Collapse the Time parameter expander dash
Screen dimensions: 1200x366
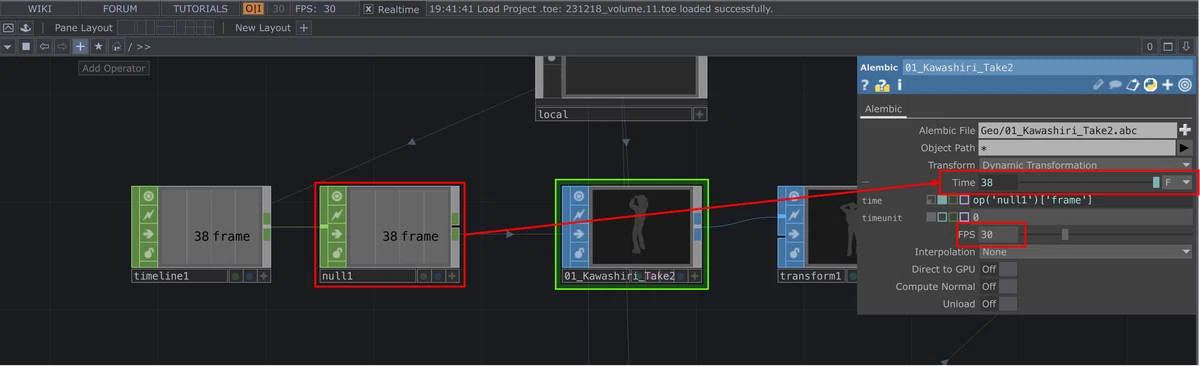[866, 183]
